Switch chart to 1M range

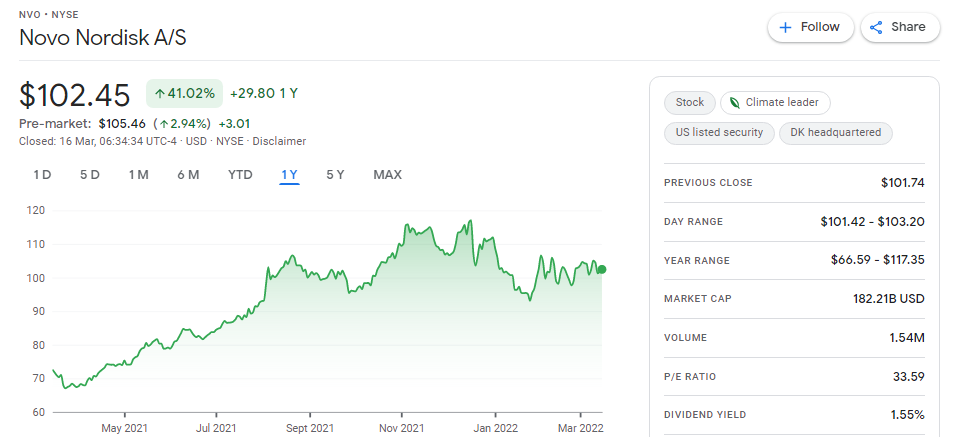[x=139, y=175]
